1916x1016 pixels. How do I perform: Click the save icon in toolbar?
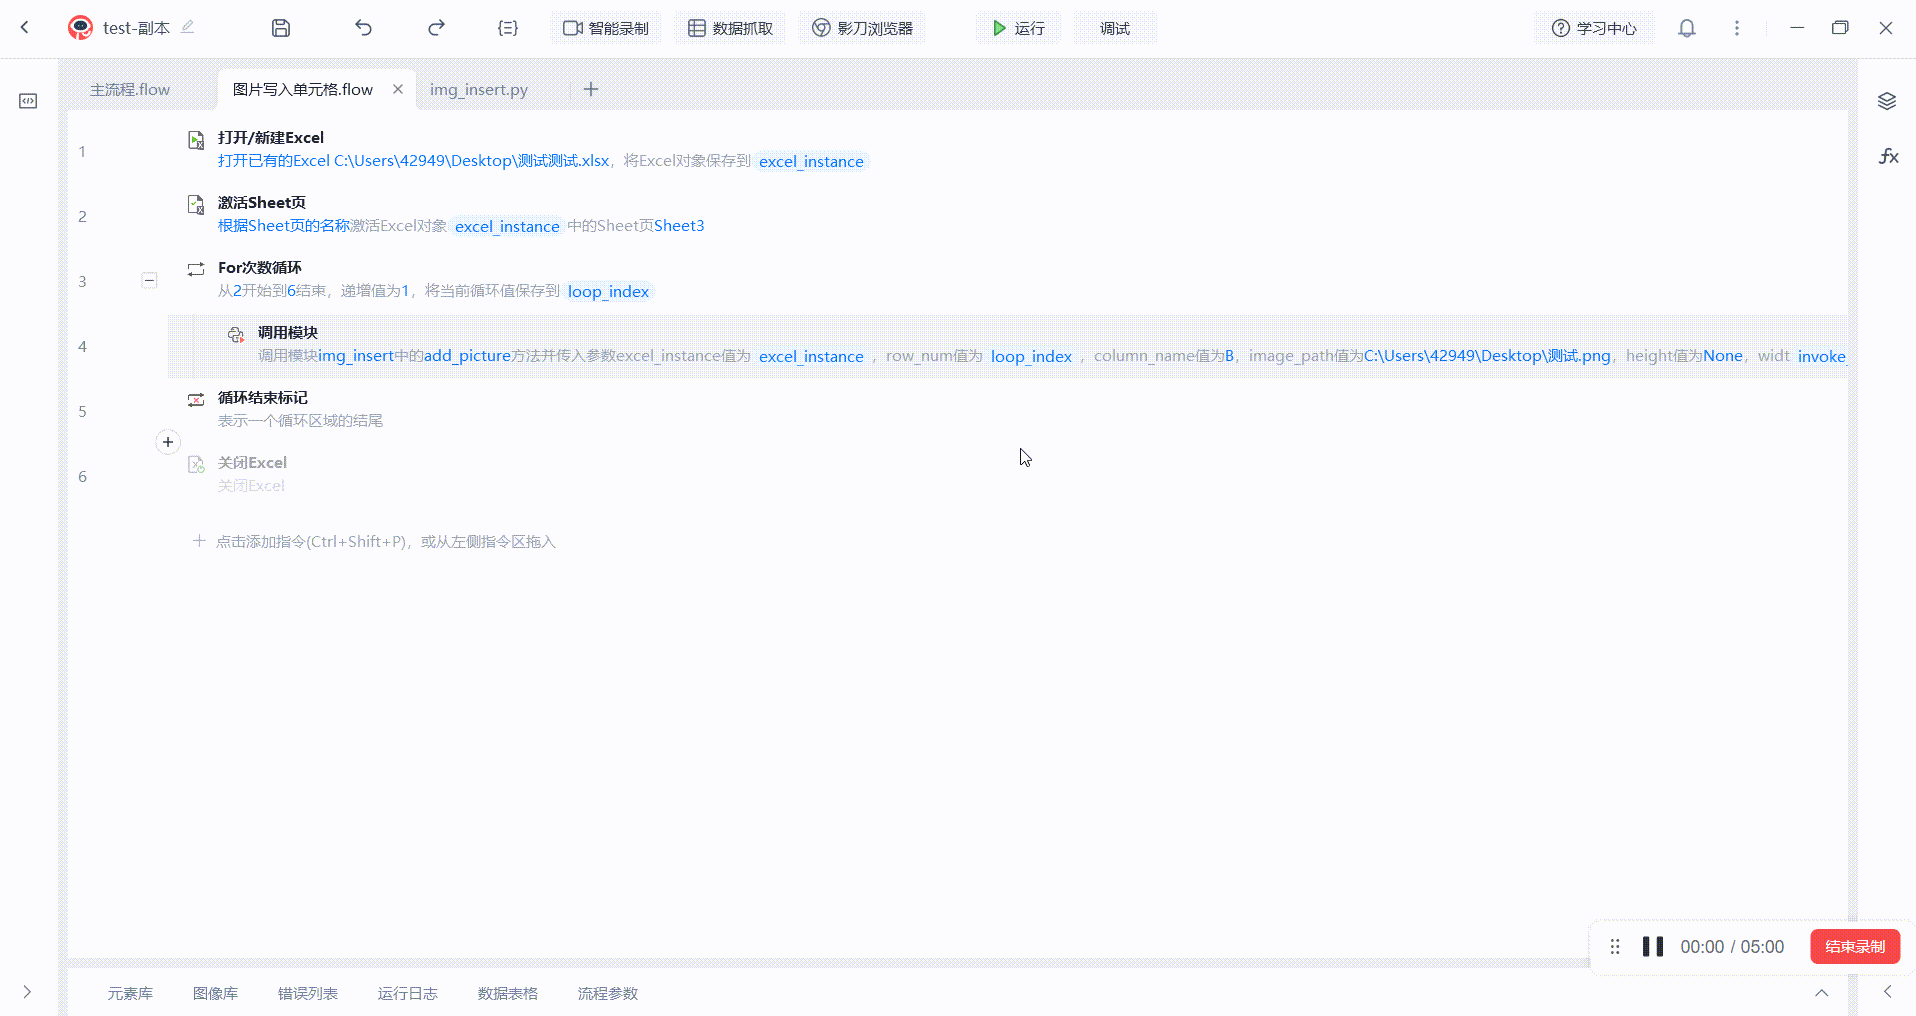click(281, 28)
